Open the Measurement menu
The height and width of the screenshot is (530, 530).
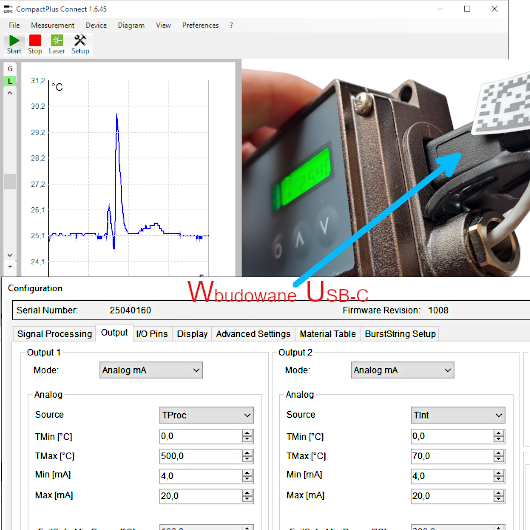tap(52, 25)
